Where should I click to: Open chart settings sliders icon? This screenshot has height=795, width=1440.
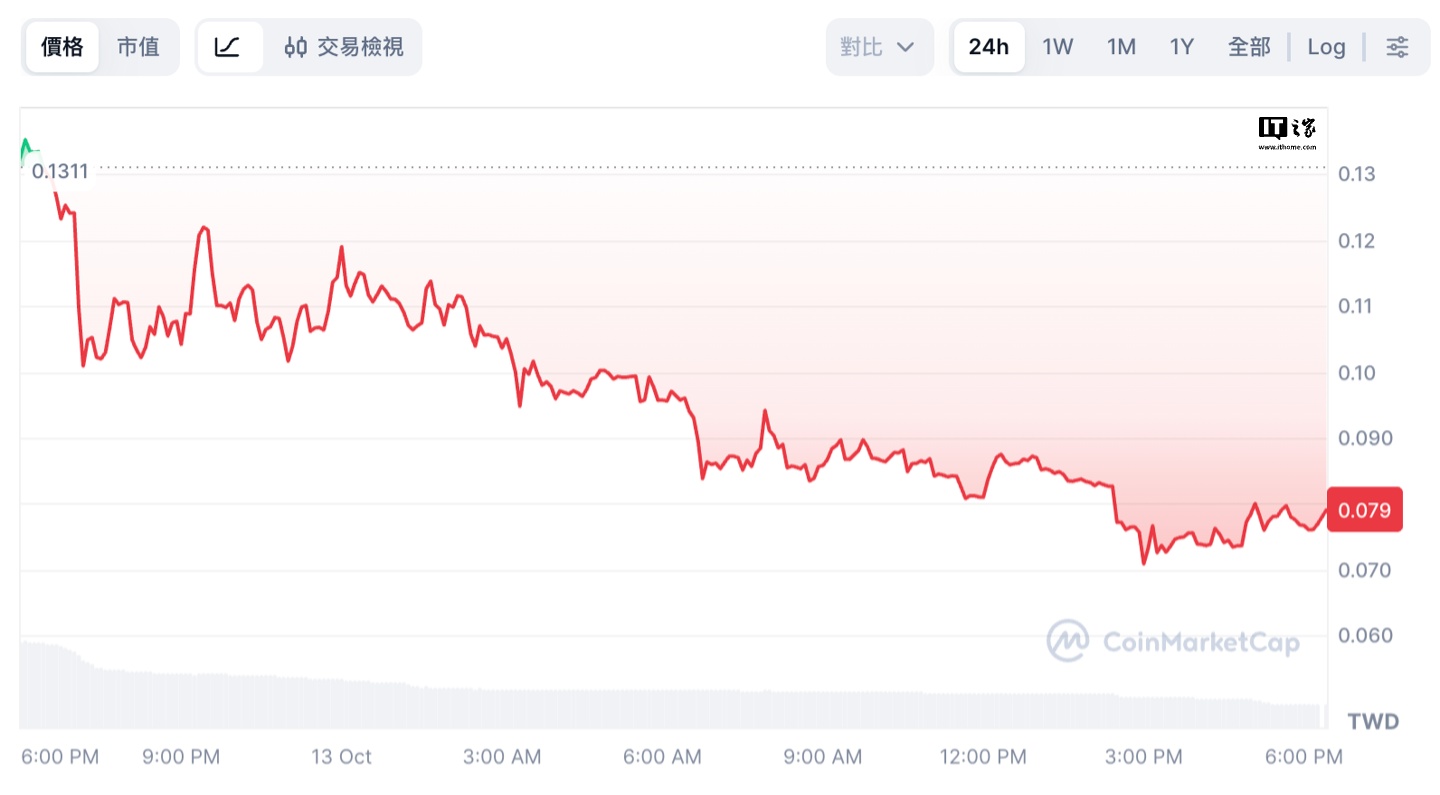[x=1397, y=47]
